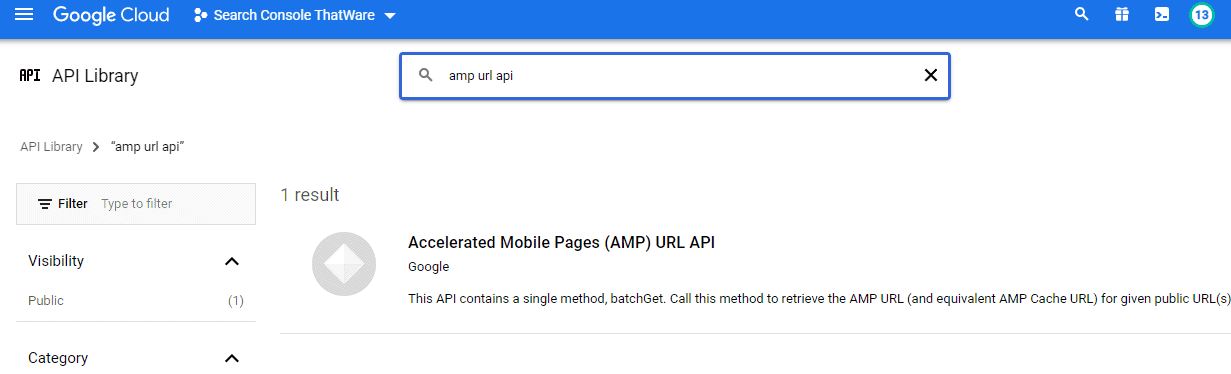
Task: Activate Cloud Shell terminal icon
Action: coord(1162,15)
